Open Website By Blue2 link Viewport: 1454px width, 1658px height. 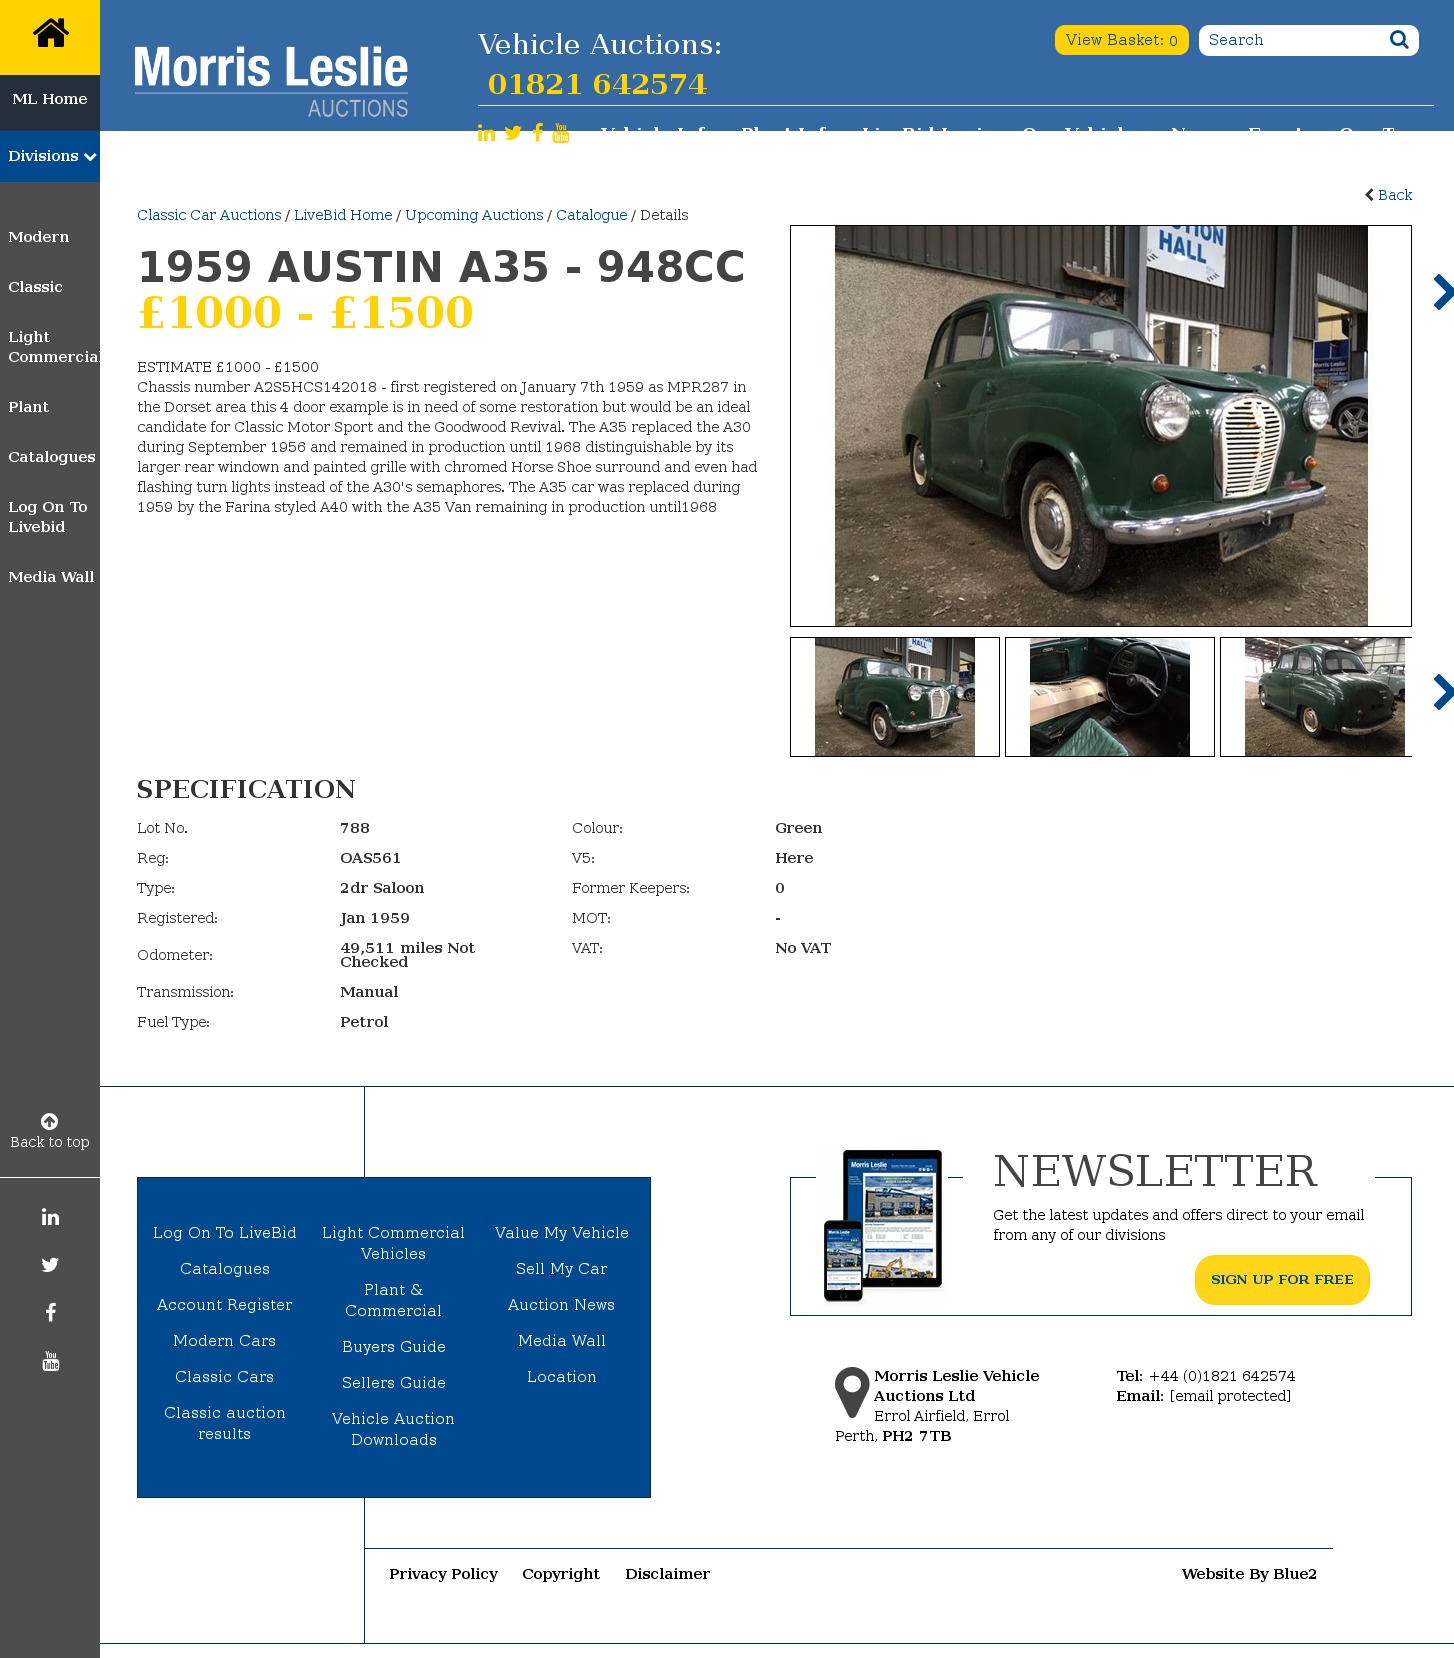click(1249, 1574)
